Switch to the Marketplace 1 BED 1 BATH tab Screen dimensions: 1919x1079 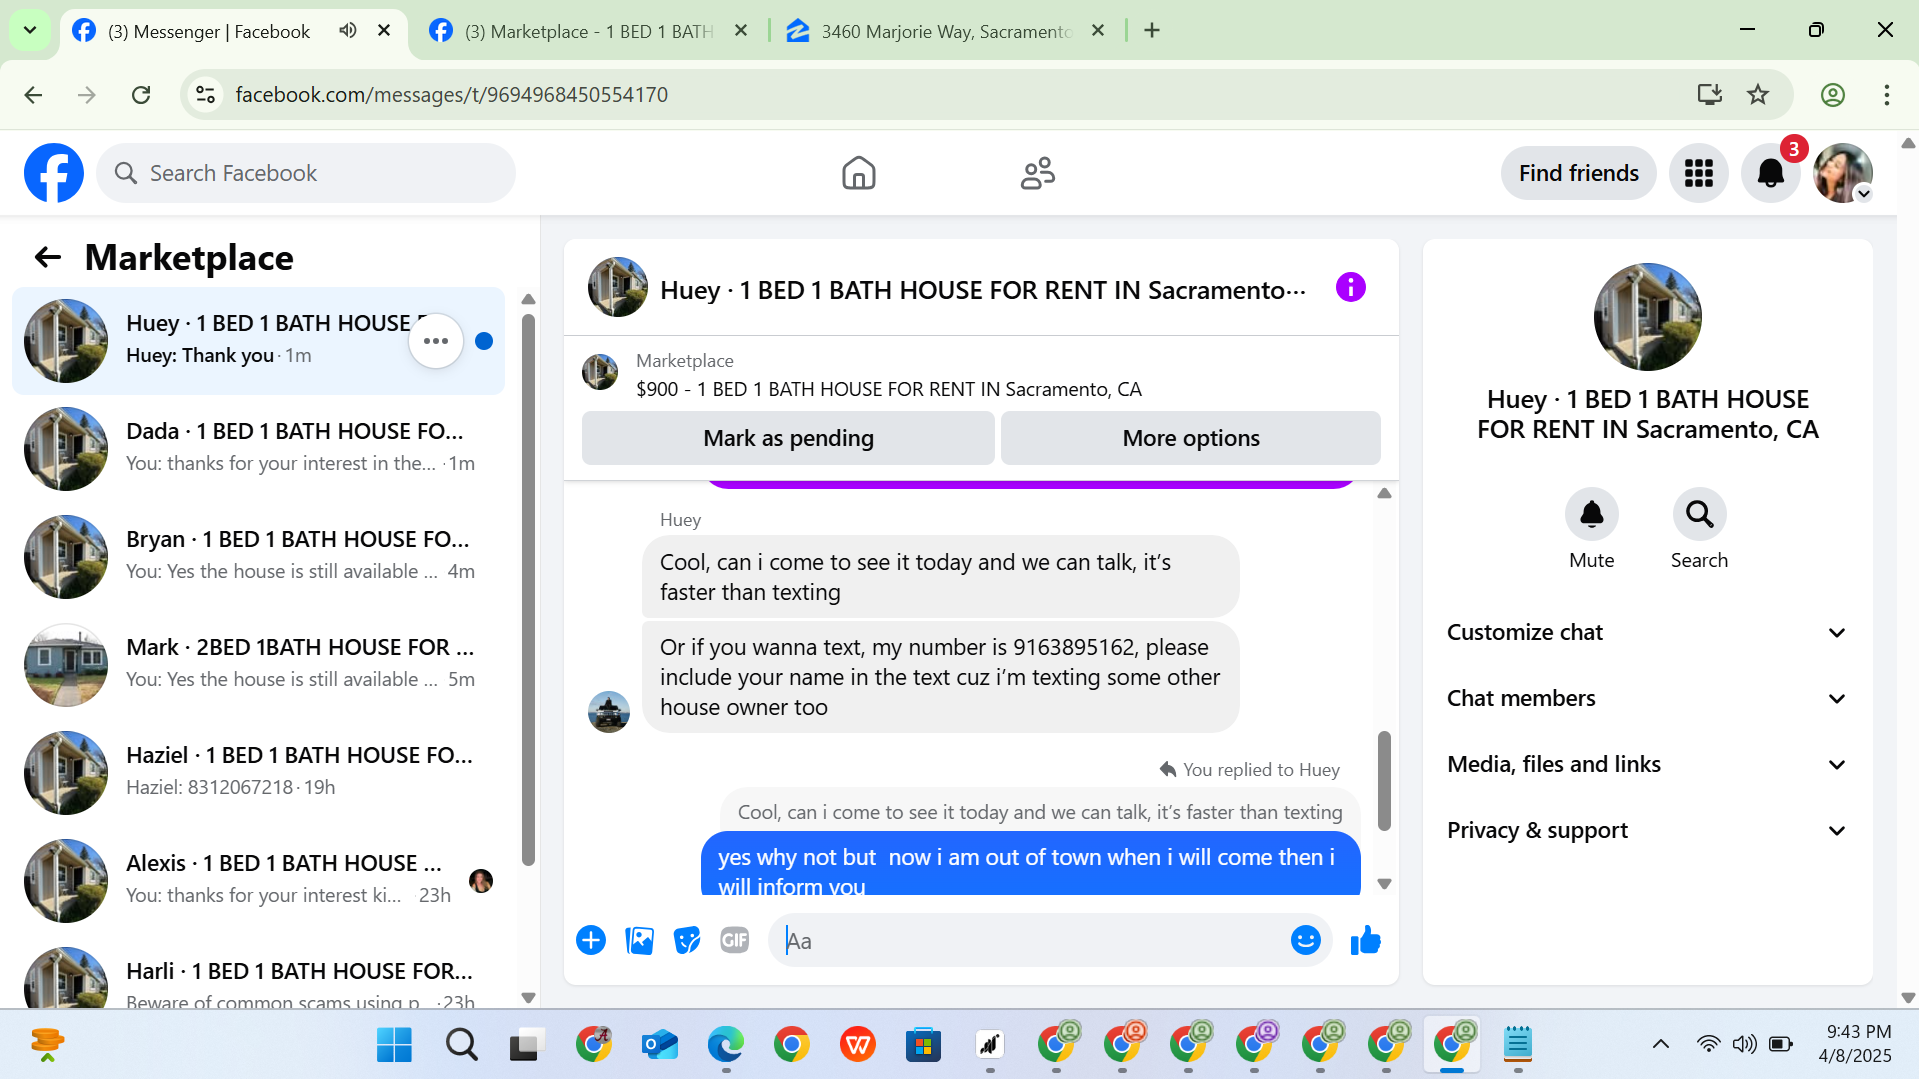point(588,31)
